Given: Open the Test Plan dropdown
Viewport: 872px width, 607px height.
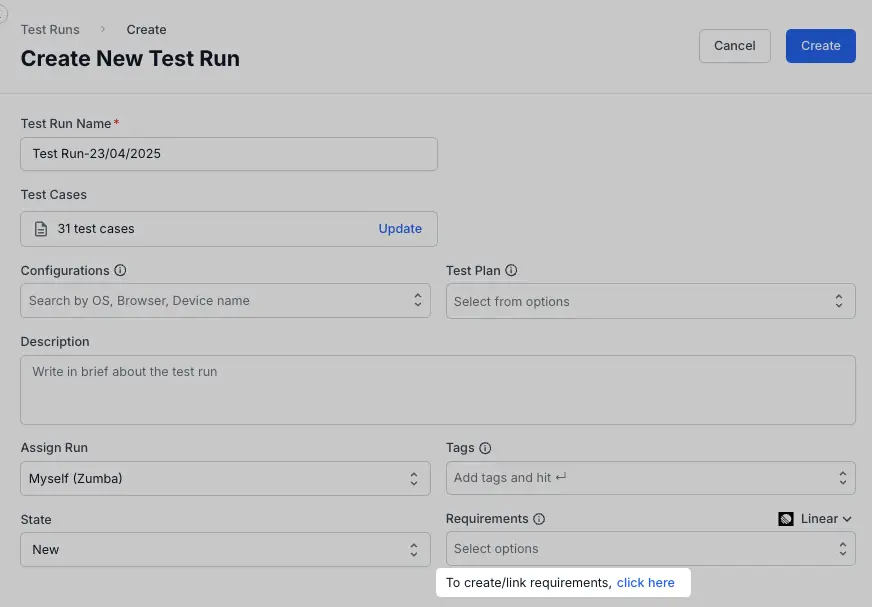Looking at the screenshot, I should [650, 301].
